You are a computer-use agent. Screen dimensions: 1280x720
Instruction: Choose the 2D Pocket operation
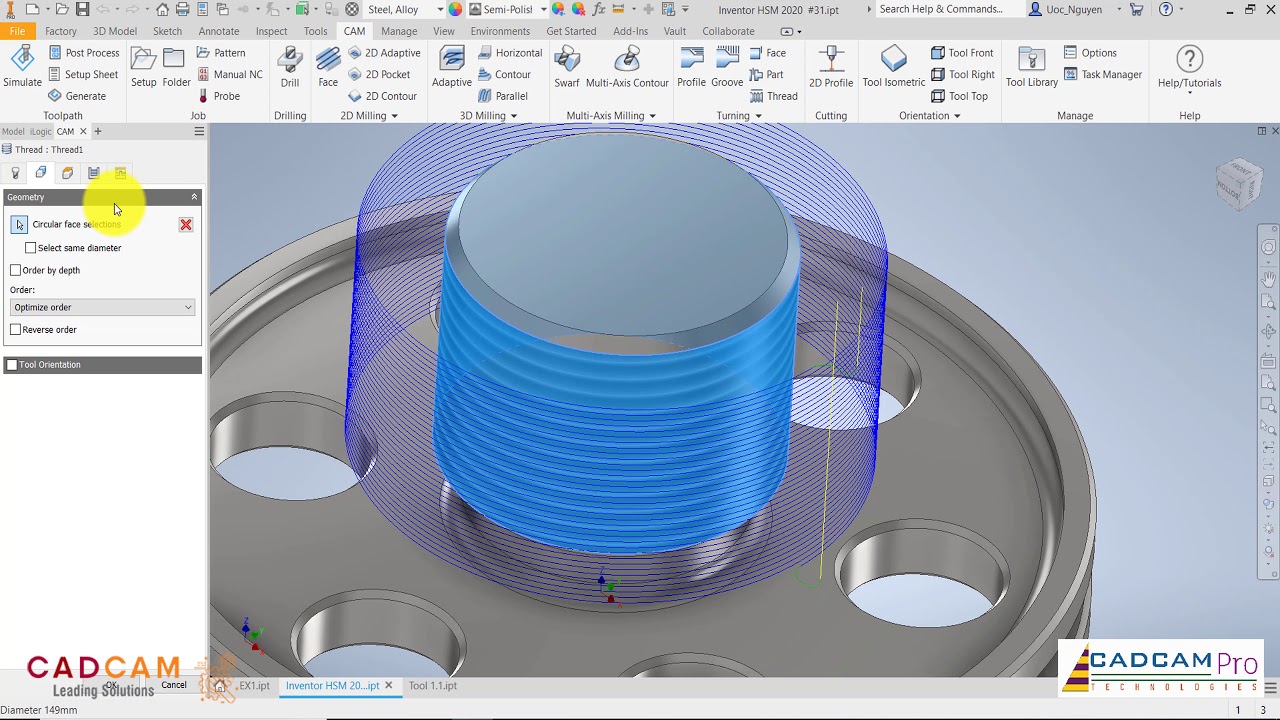(379, 75)
